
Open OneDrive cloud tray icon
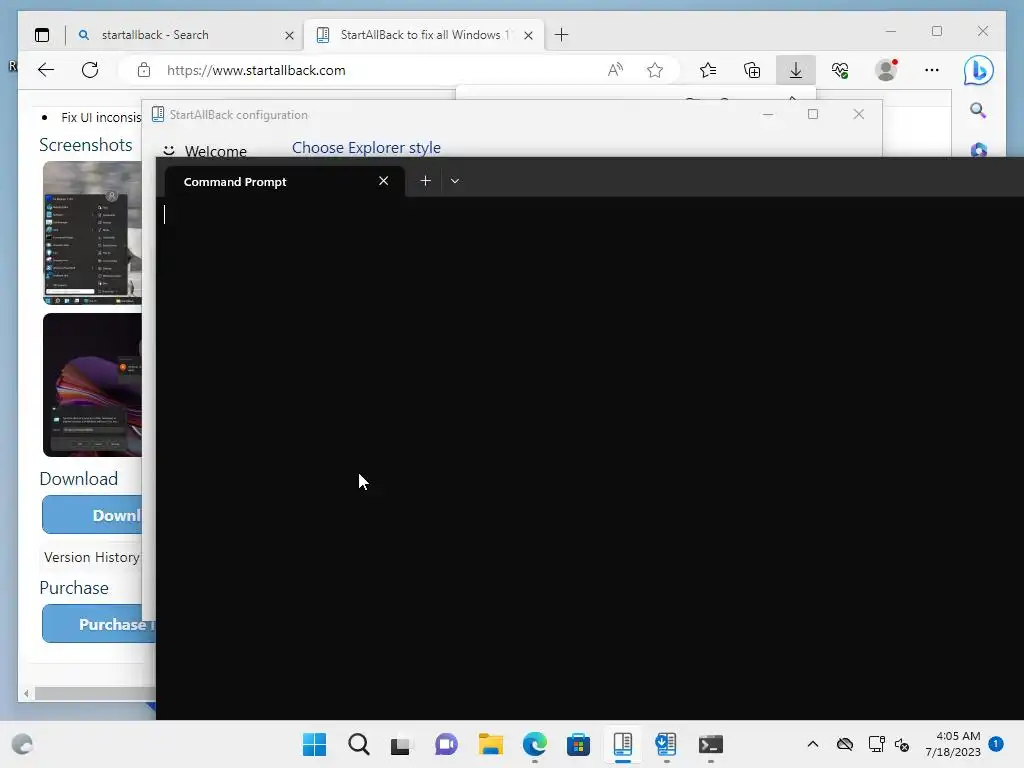tap(844, 744)
